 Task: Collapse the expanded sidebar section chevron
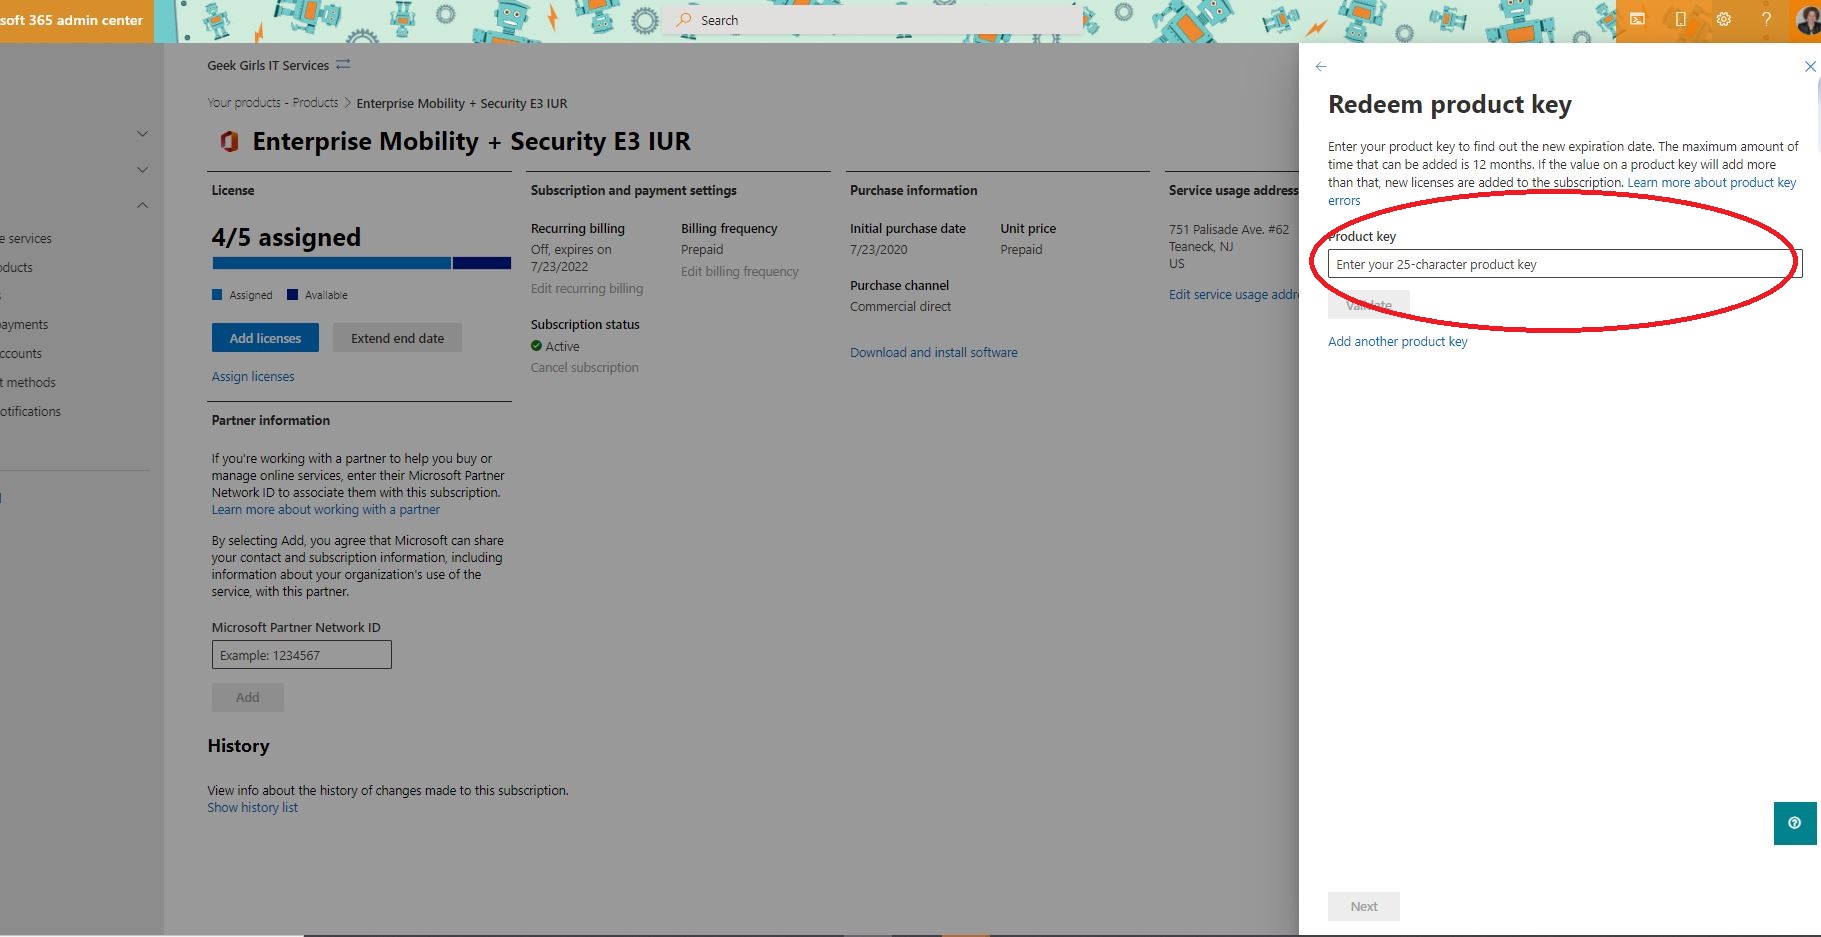click(x=142, y=206)
